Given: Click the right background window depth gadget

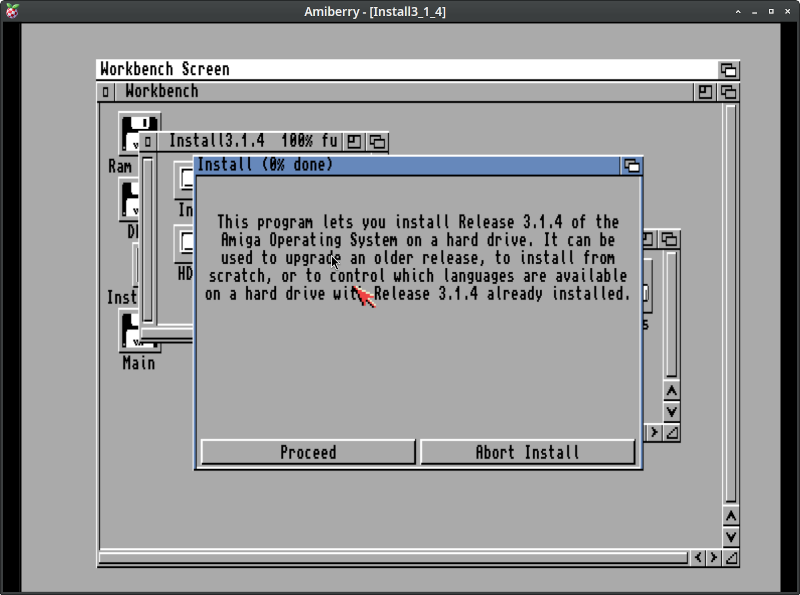Looking at the screenshot, I should pos(669,239).
